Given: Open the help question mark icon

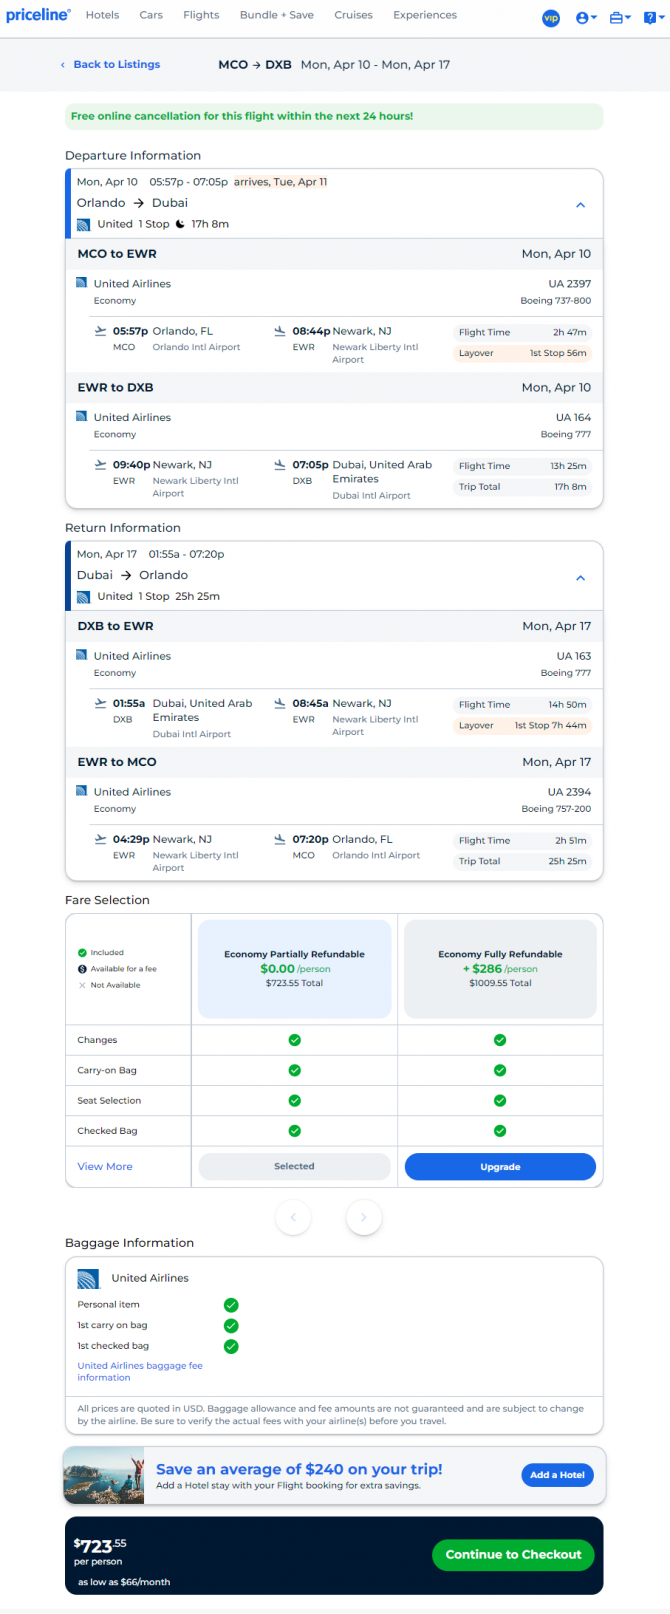Looking at the screenshot, I should pyautogui.click(x=652, y=17).
